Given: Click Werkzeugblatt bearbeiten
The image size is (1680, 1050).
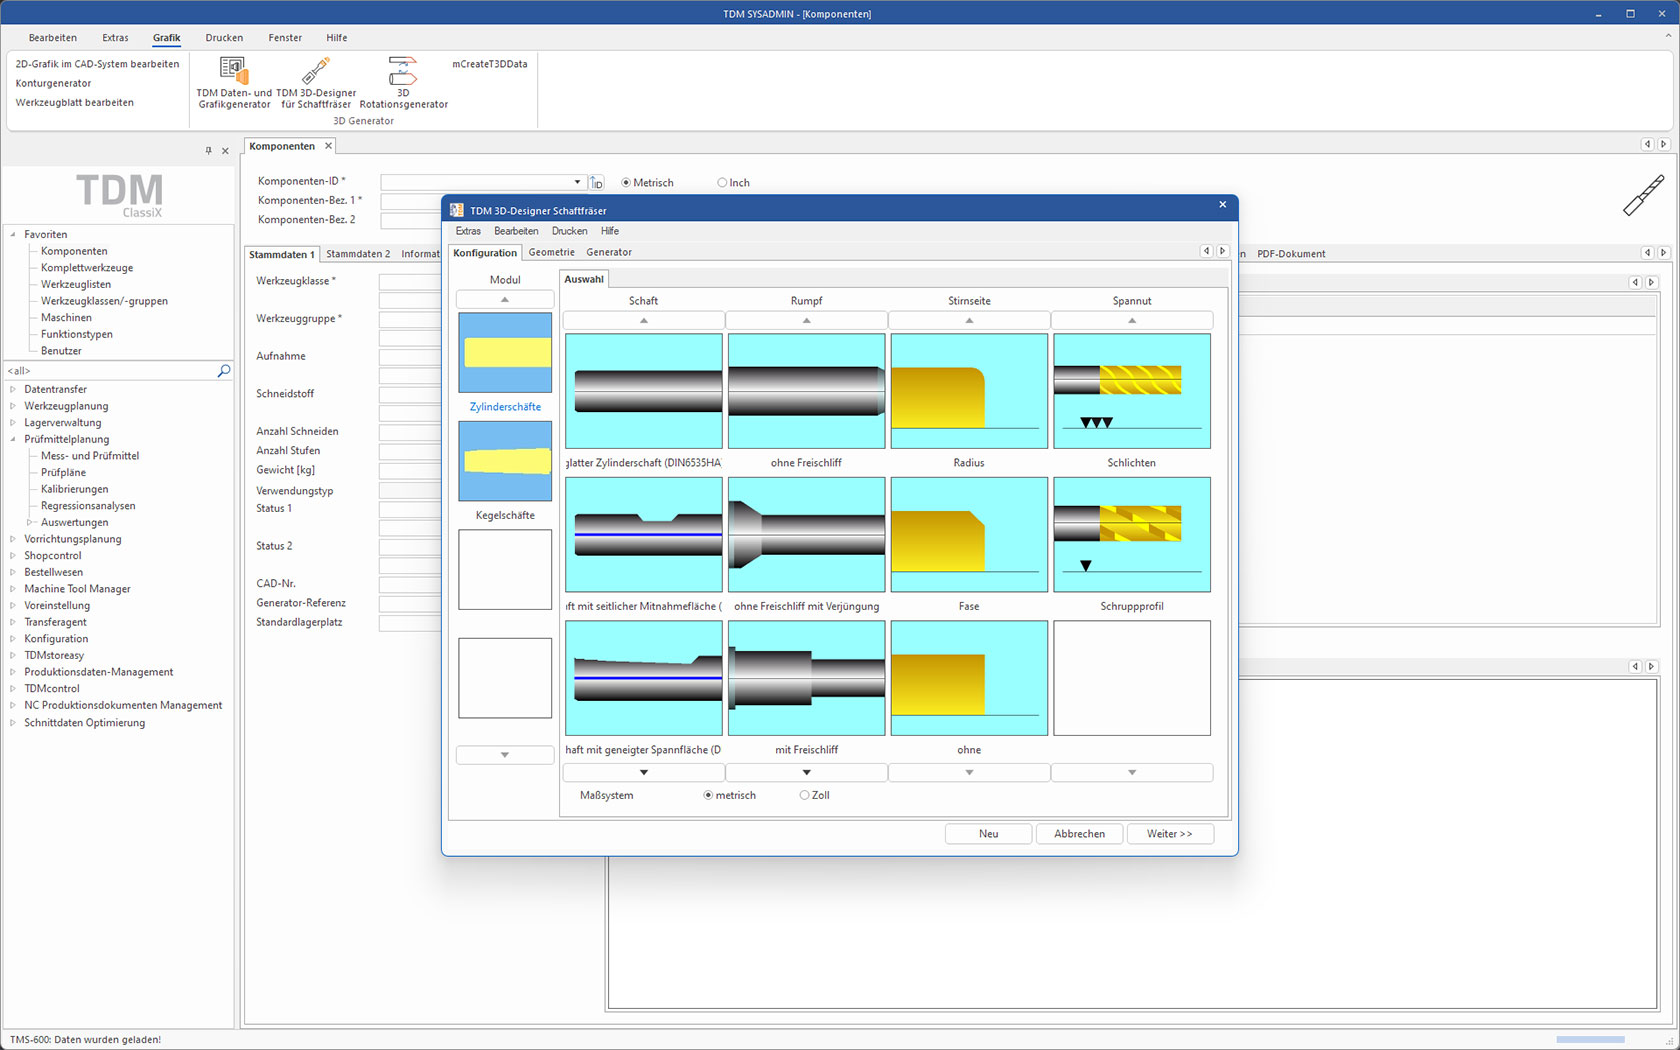Looking at the screenshot, I should click(x=74, y=102).
